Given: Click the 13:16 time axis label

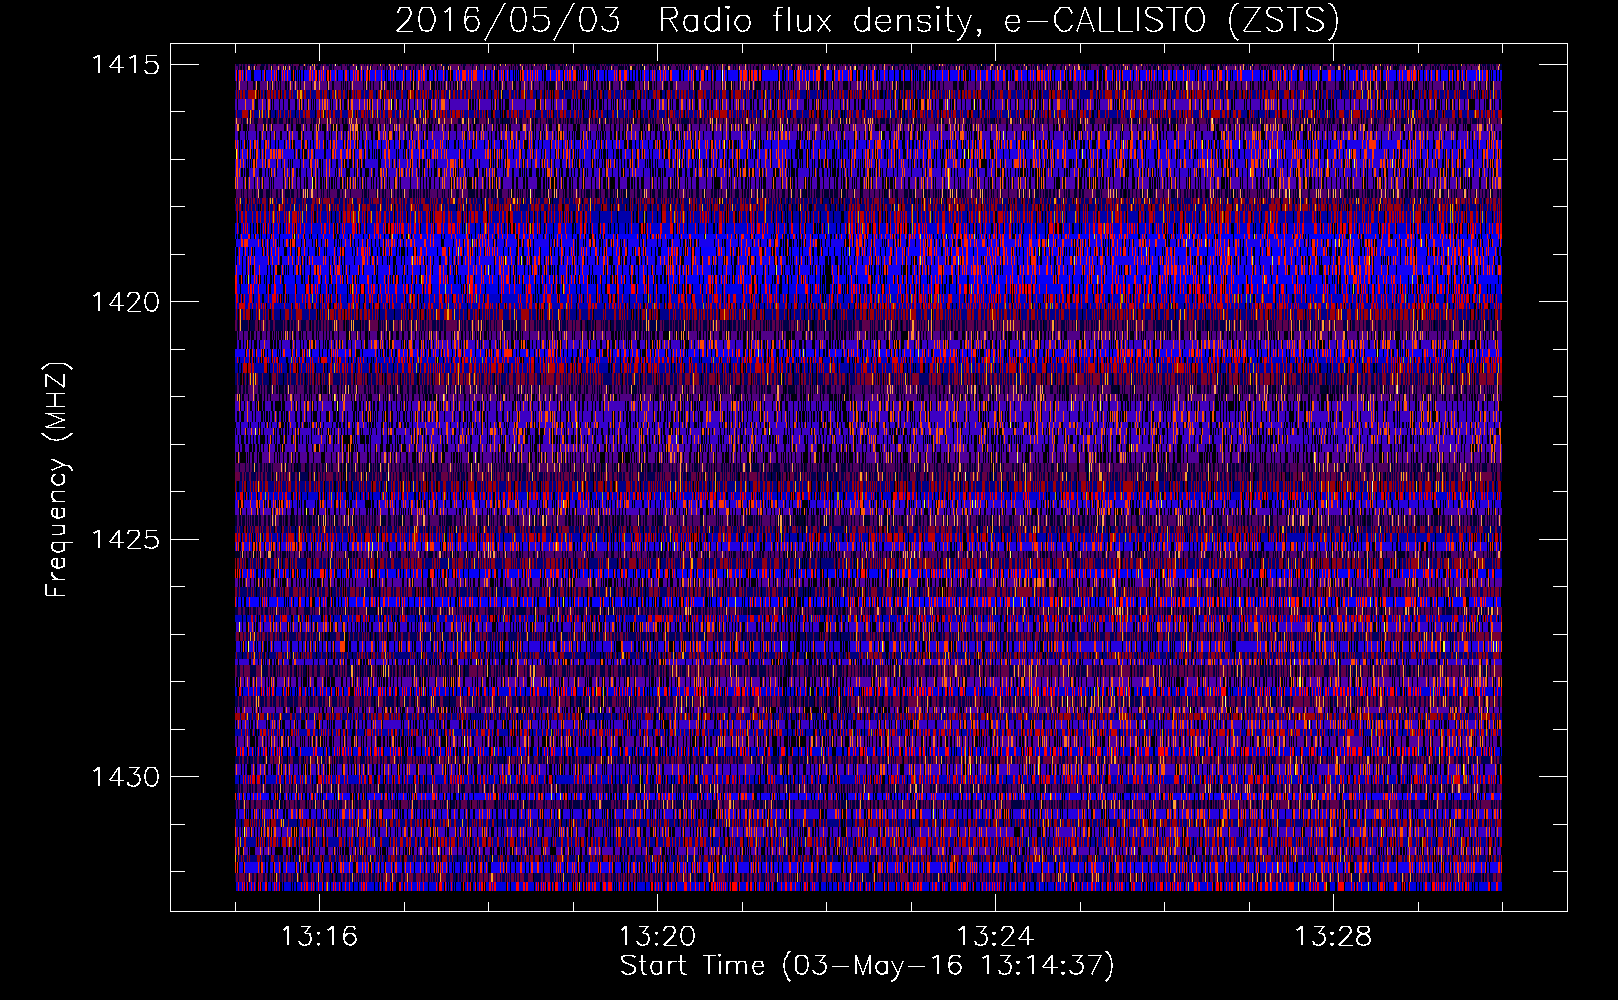Looking at the screenshot, I should 319,937.
